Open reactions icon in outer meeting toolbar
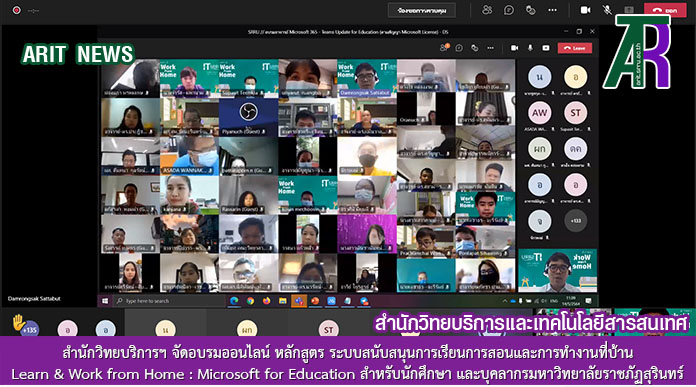 [530, 10]
